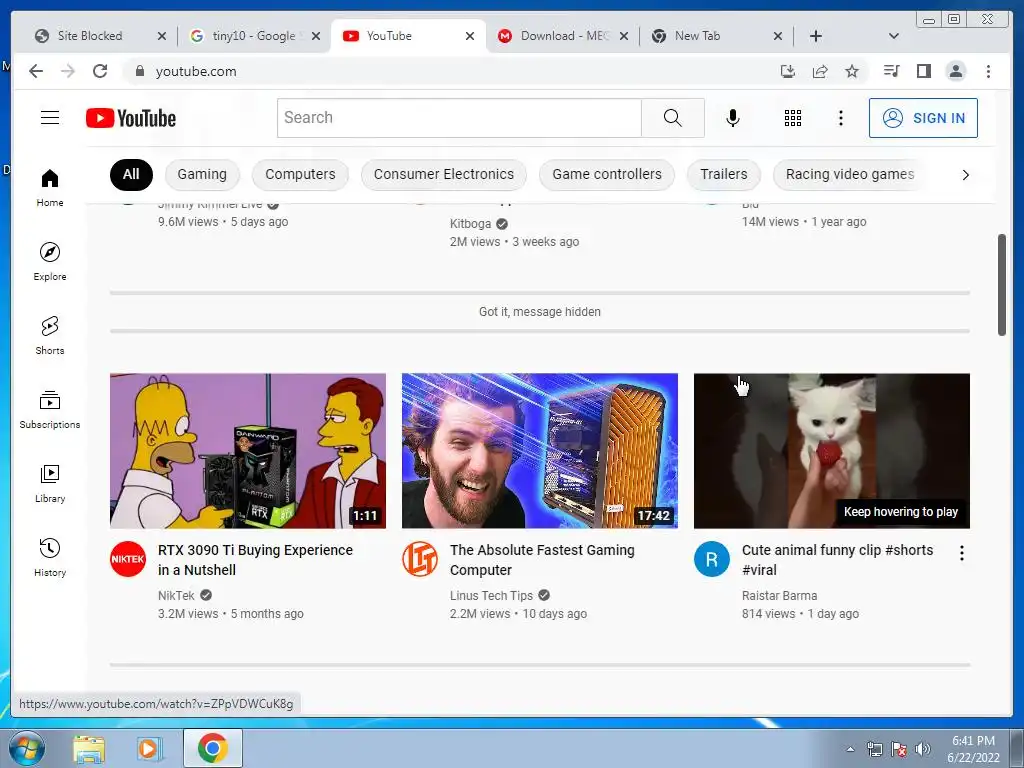Open The Absolute Fastest Gaming Computer title
Image resolution: width=1024 pixels, height=768 pixels.
click(542, 560)
